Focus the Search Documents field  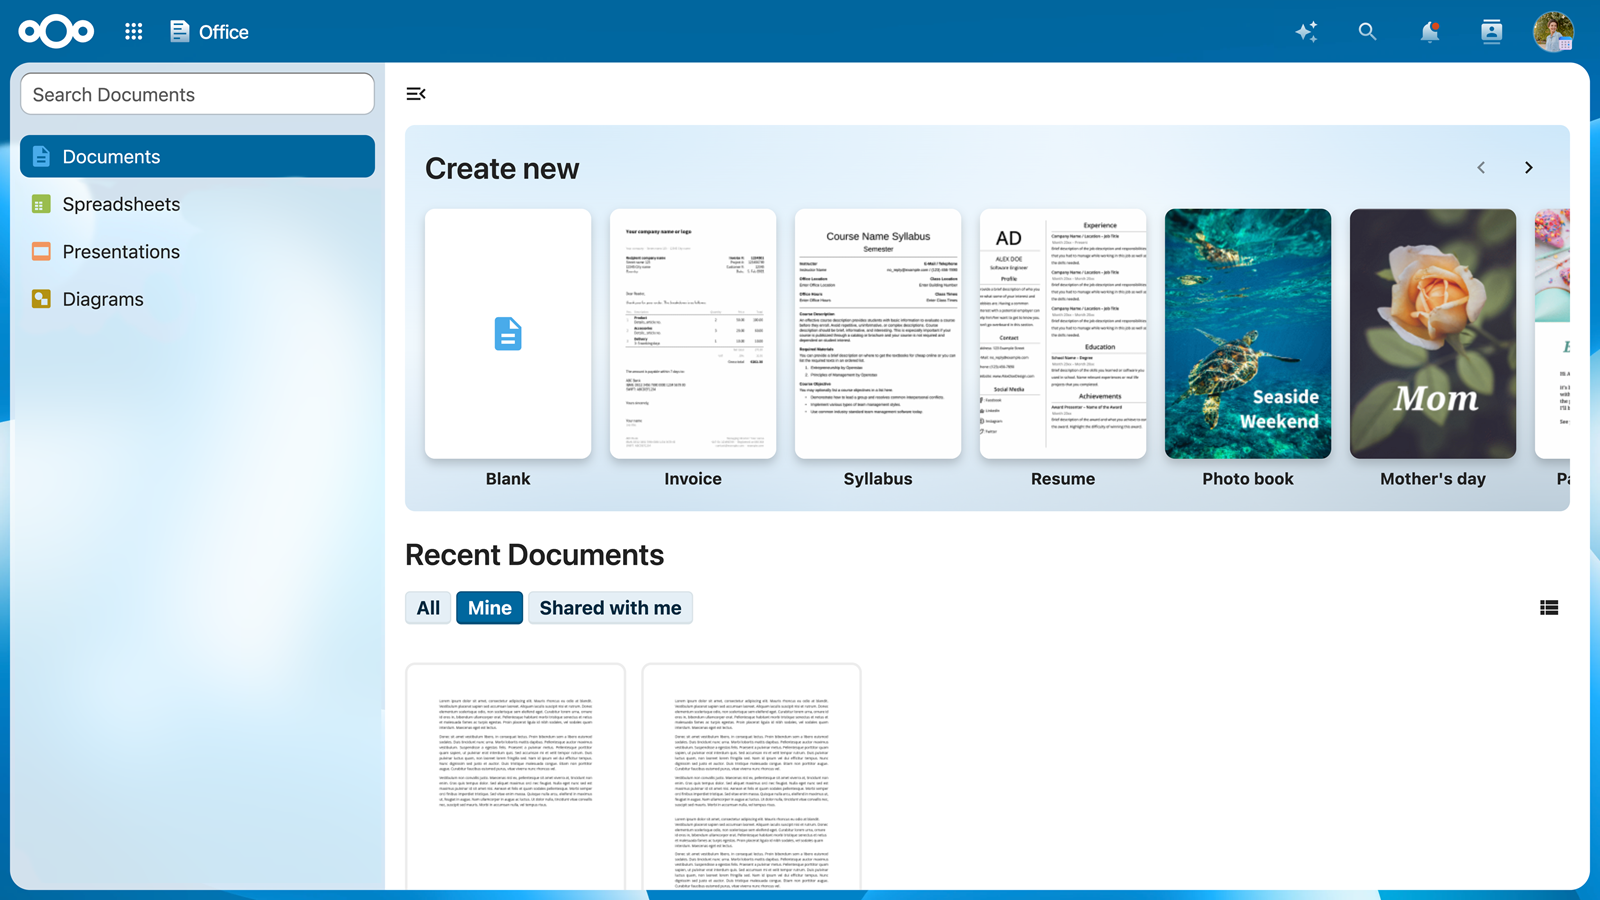pyautogui.click(x=197, y=94)
